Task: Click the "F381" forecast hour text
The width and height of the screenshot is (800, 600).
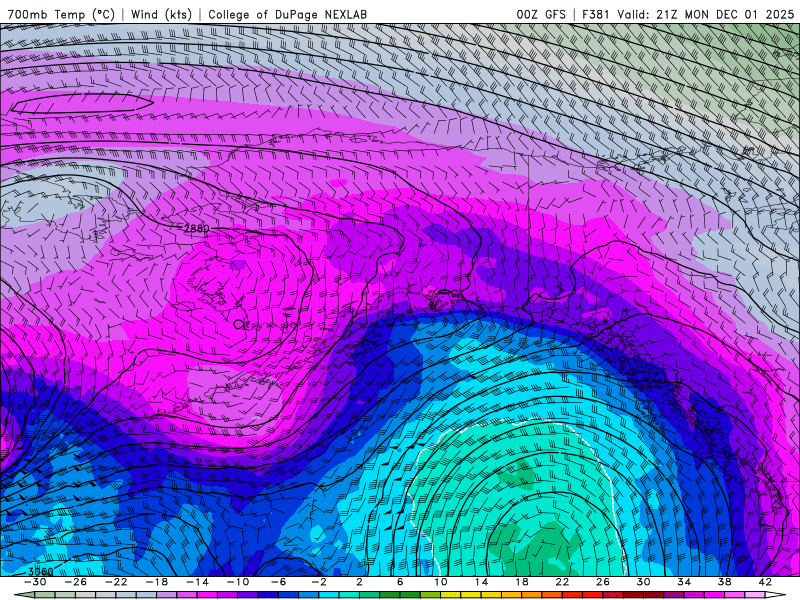Action: (x=596, y=14)
